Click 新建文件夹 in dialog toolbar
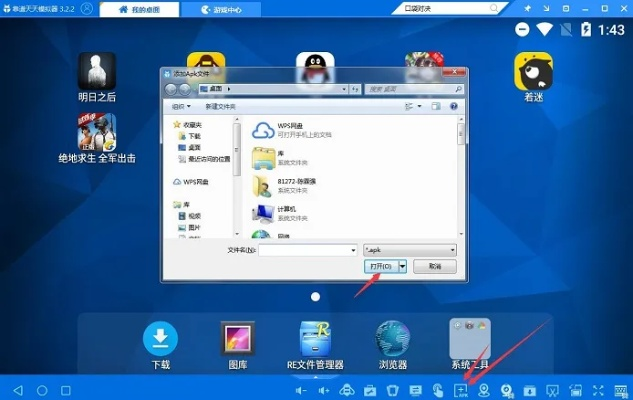The width and height of the screenshot is (633, 400). click(x=220, y=107)
